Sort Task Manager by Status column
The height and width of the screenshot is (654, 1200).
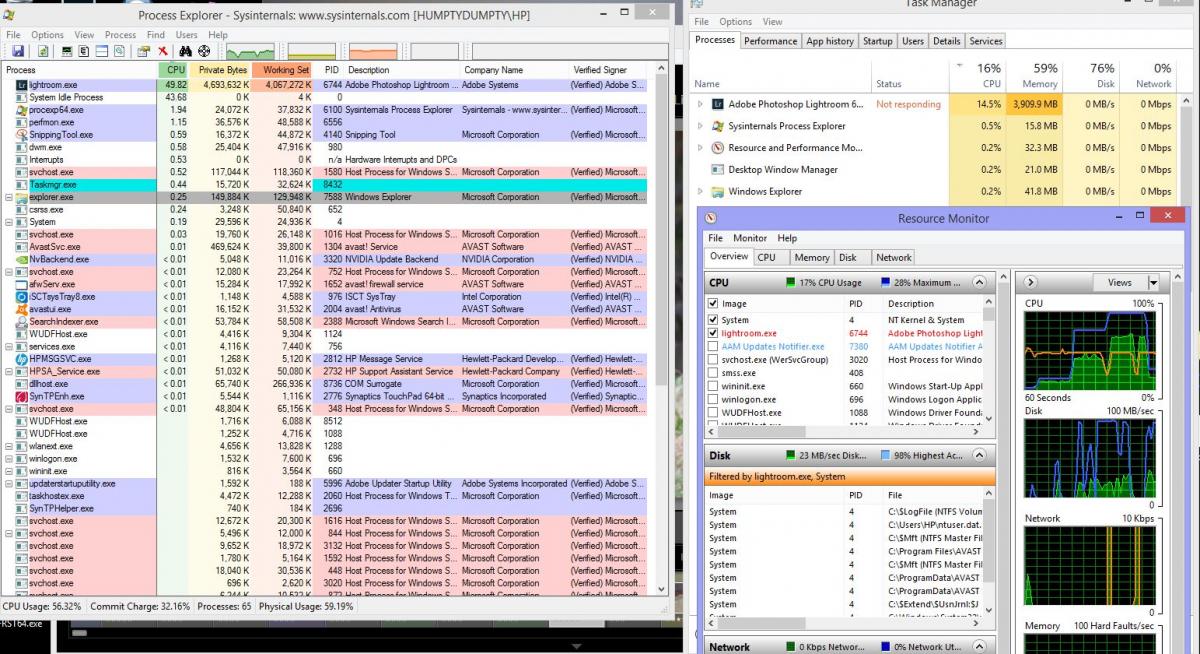[x=910, y=76]
